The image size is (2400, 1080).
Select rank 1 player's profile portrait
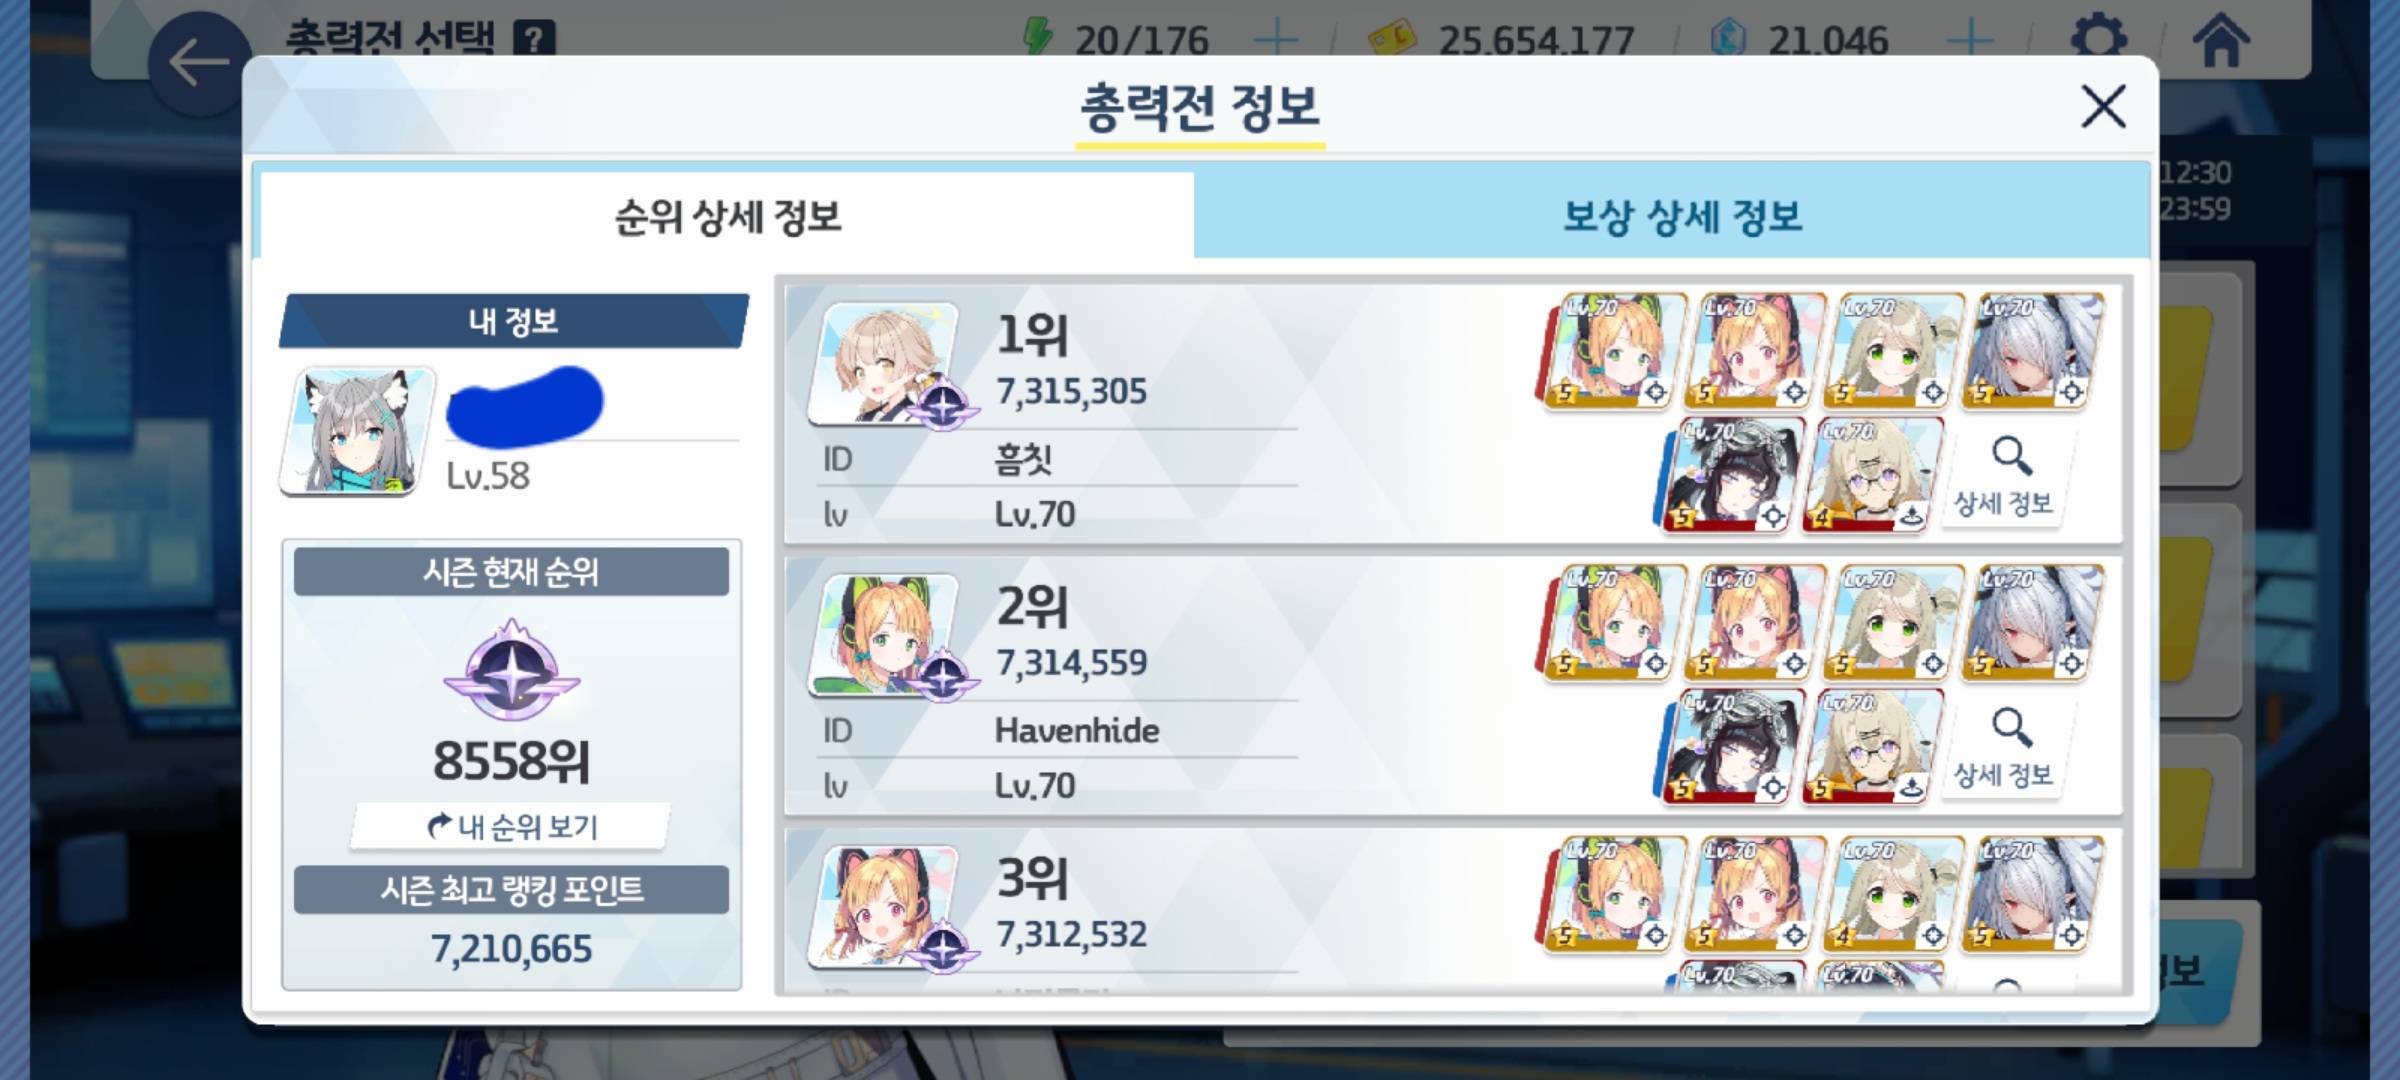point(884,362)
